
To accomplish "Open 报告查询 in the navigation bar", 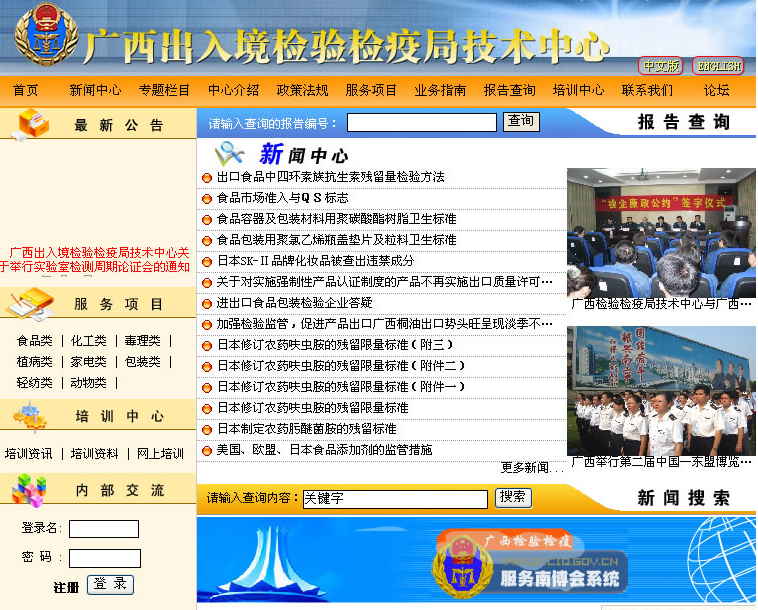I will pos(510,90).
